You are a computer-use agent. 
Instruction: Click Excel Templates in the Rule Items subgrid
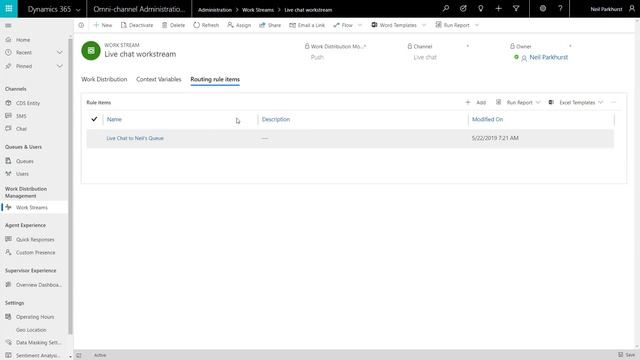(572, 102)
